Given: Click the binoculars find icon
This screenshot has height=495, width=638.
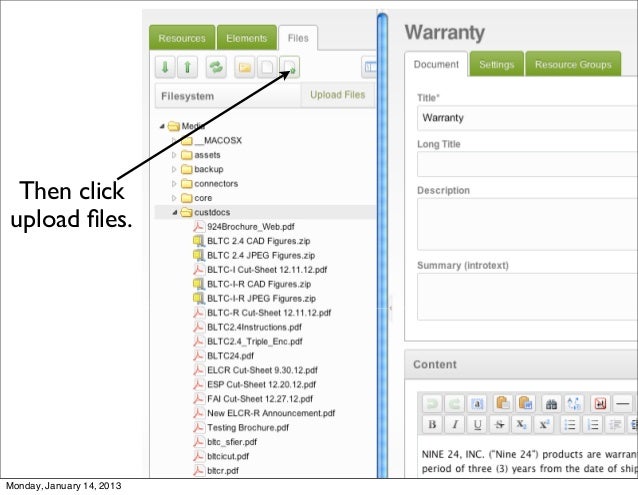Looking at the screenshot, I should point(551,404).
